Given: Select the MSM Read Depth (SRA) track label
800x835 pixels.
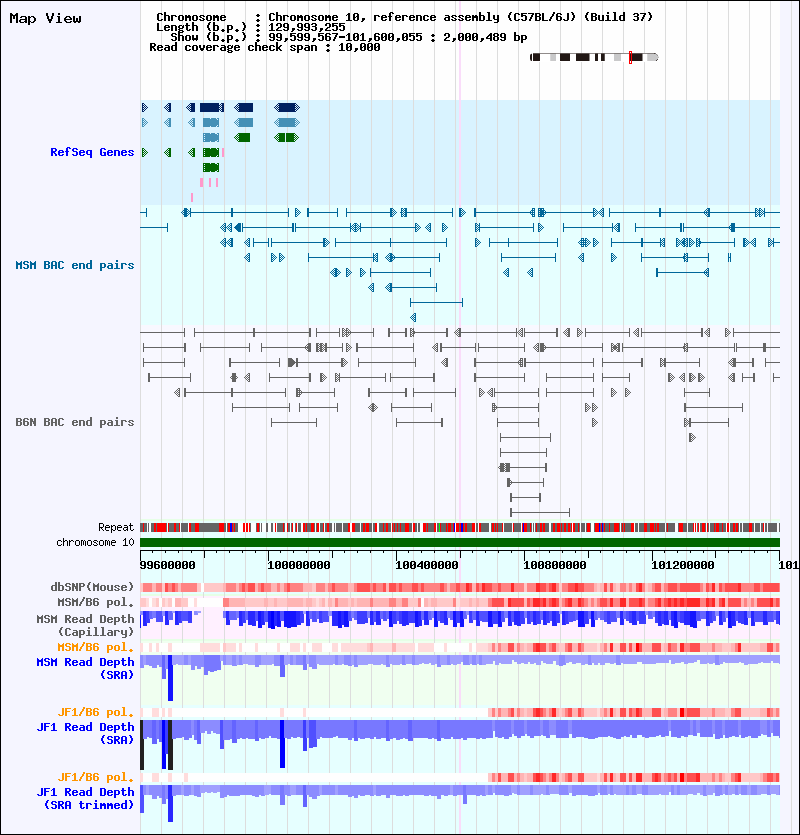Looking at the screenshot, I should tap(85, 668).
